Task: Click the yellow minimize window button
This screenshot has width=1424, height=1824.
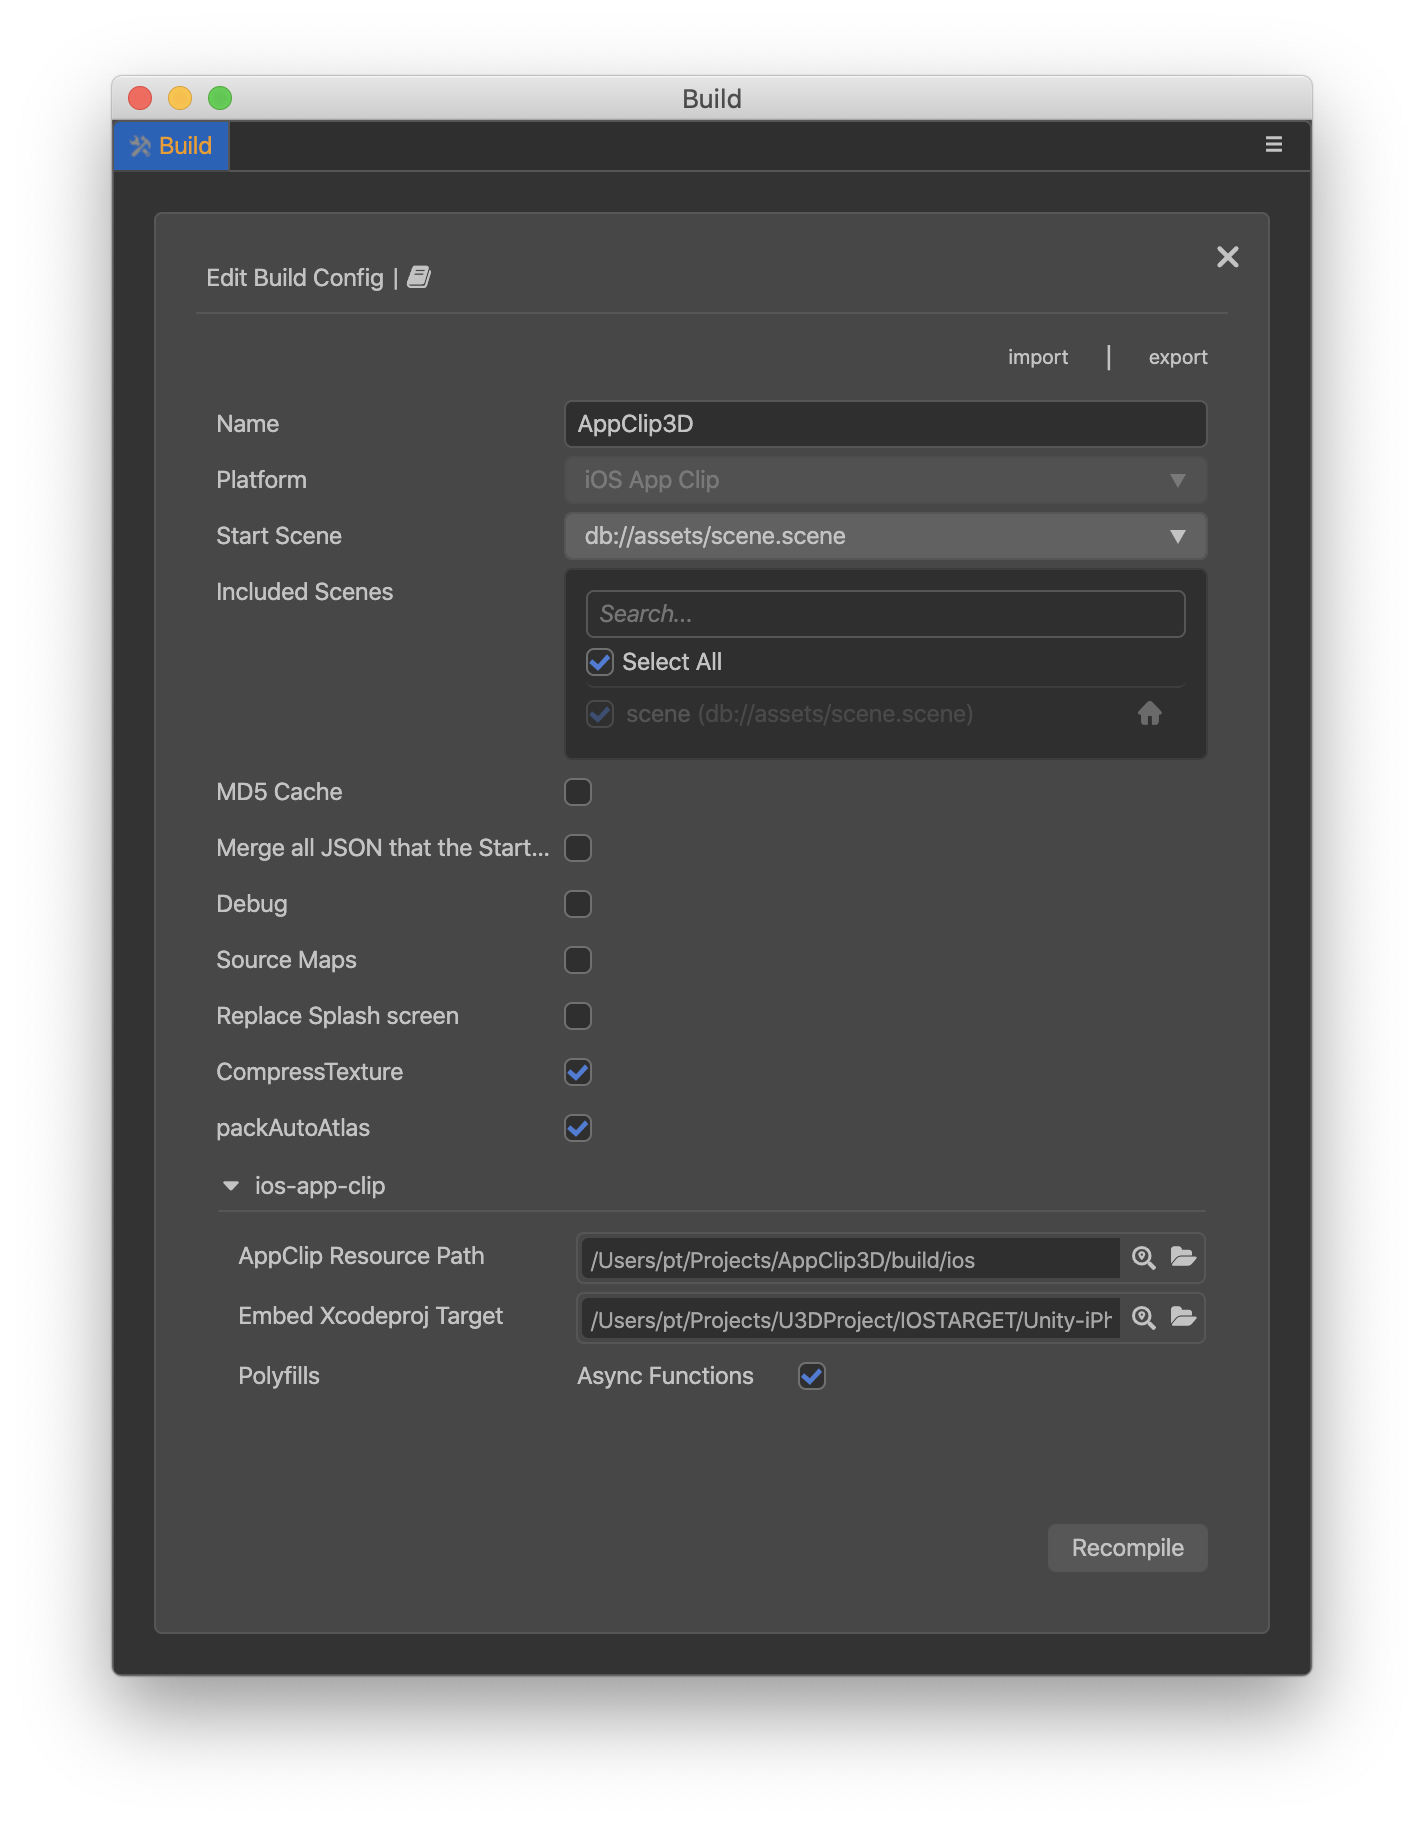Action: pos(180,98)
